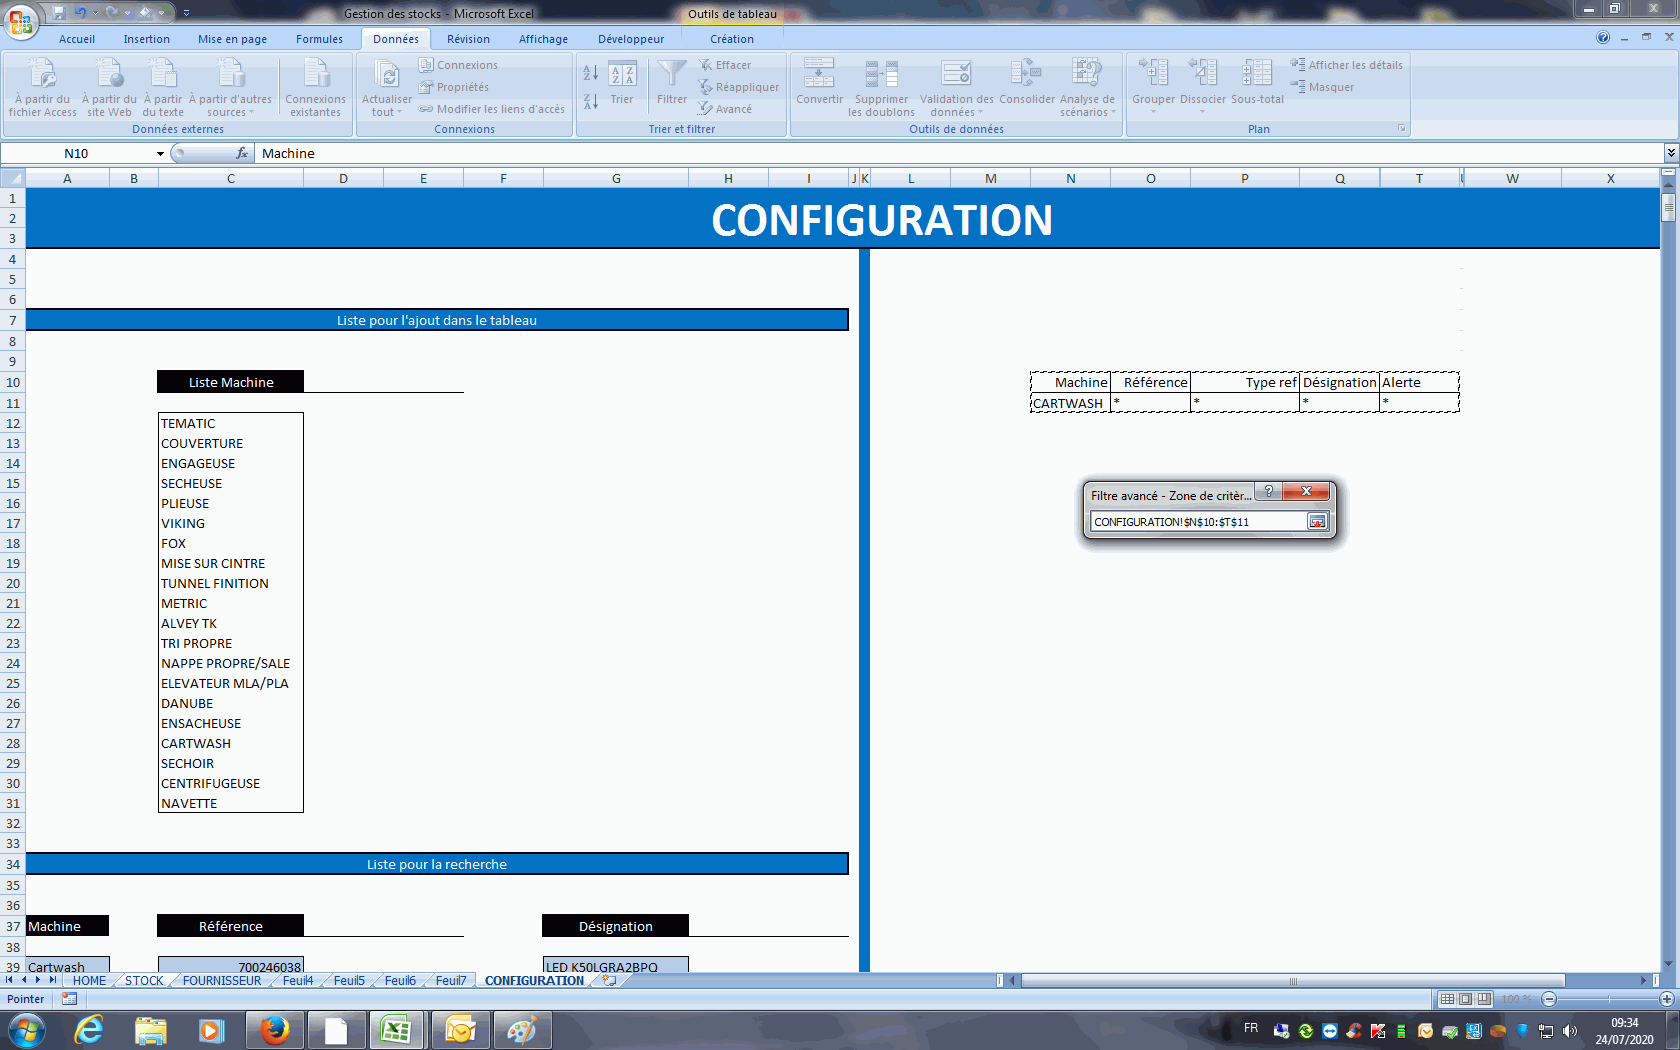Switch to Page Break Preview in the status bar
The height and width of the screenshot is (1050, 1680).
tap(1484, 999)
